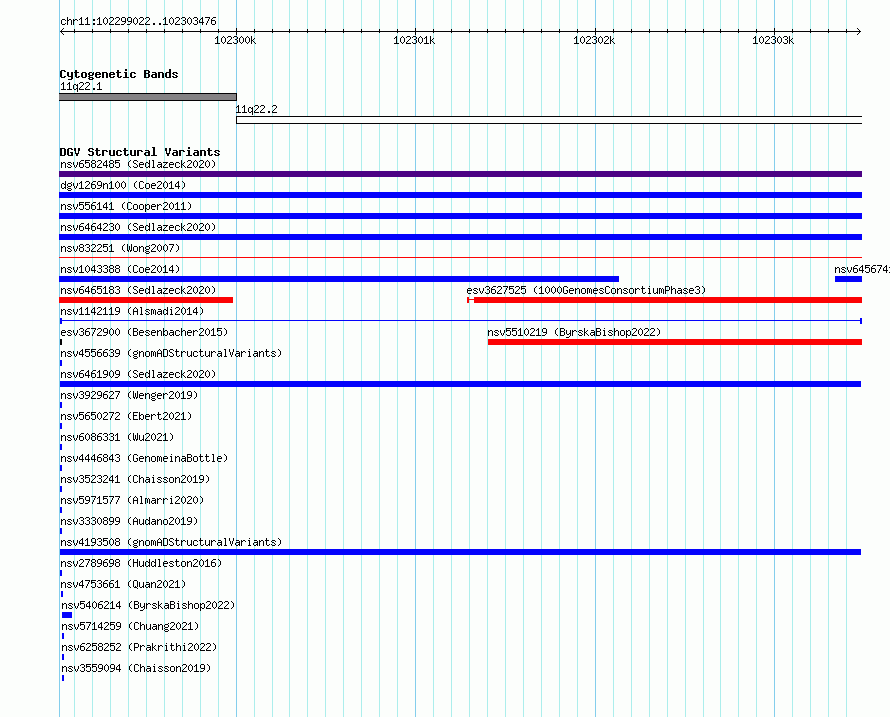Open the nsv6086331 (Wu2021) label
The height and width of the screenshot is (717, 890).
point(117,437)
